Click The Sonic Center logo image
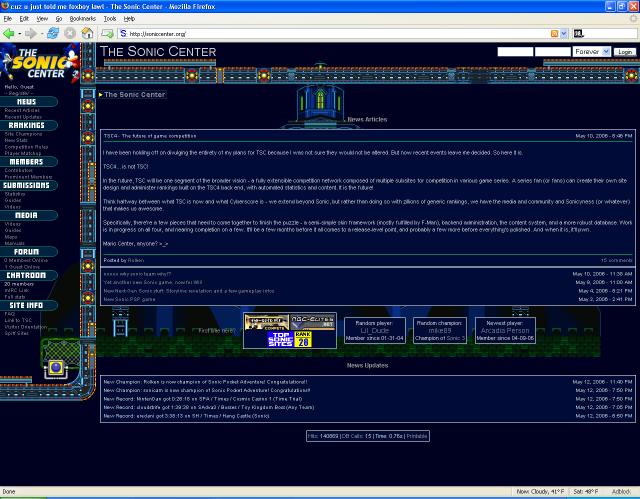 pos(40,63)
